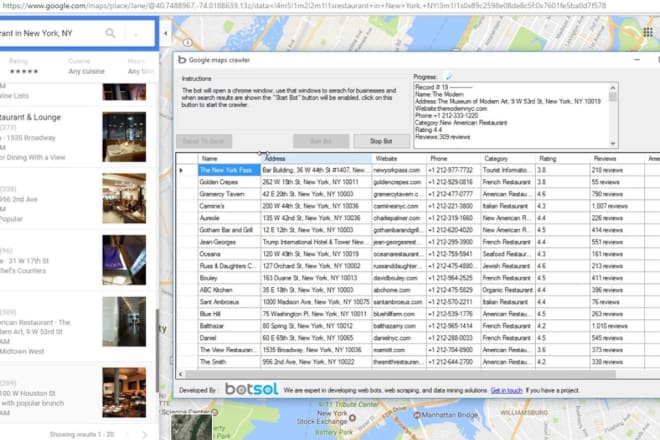Screen dimensions: 660x440
Task: Click the Manhattan Bridge label on the map
Action: click(x=450, y=415)
